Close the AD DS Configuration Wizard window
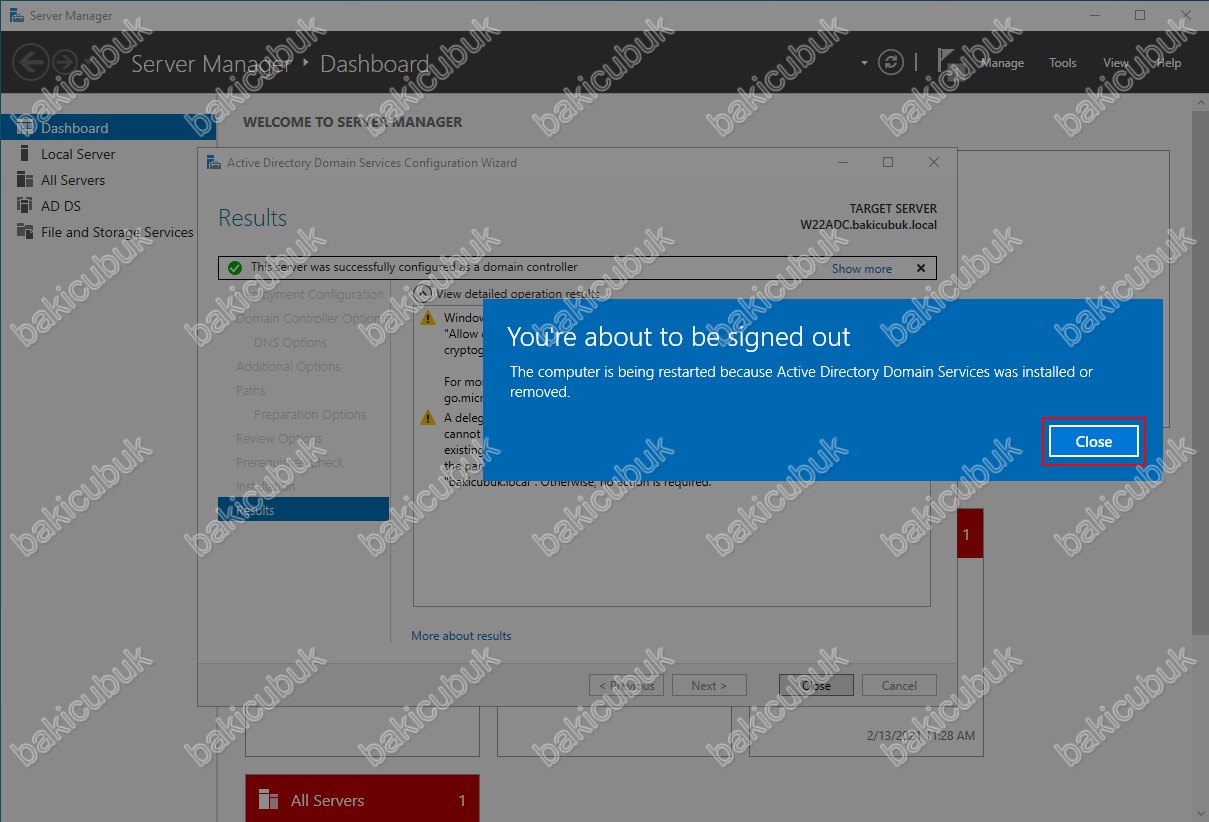The width and height of the screenshot is (1209, 822). pos(934,162)
